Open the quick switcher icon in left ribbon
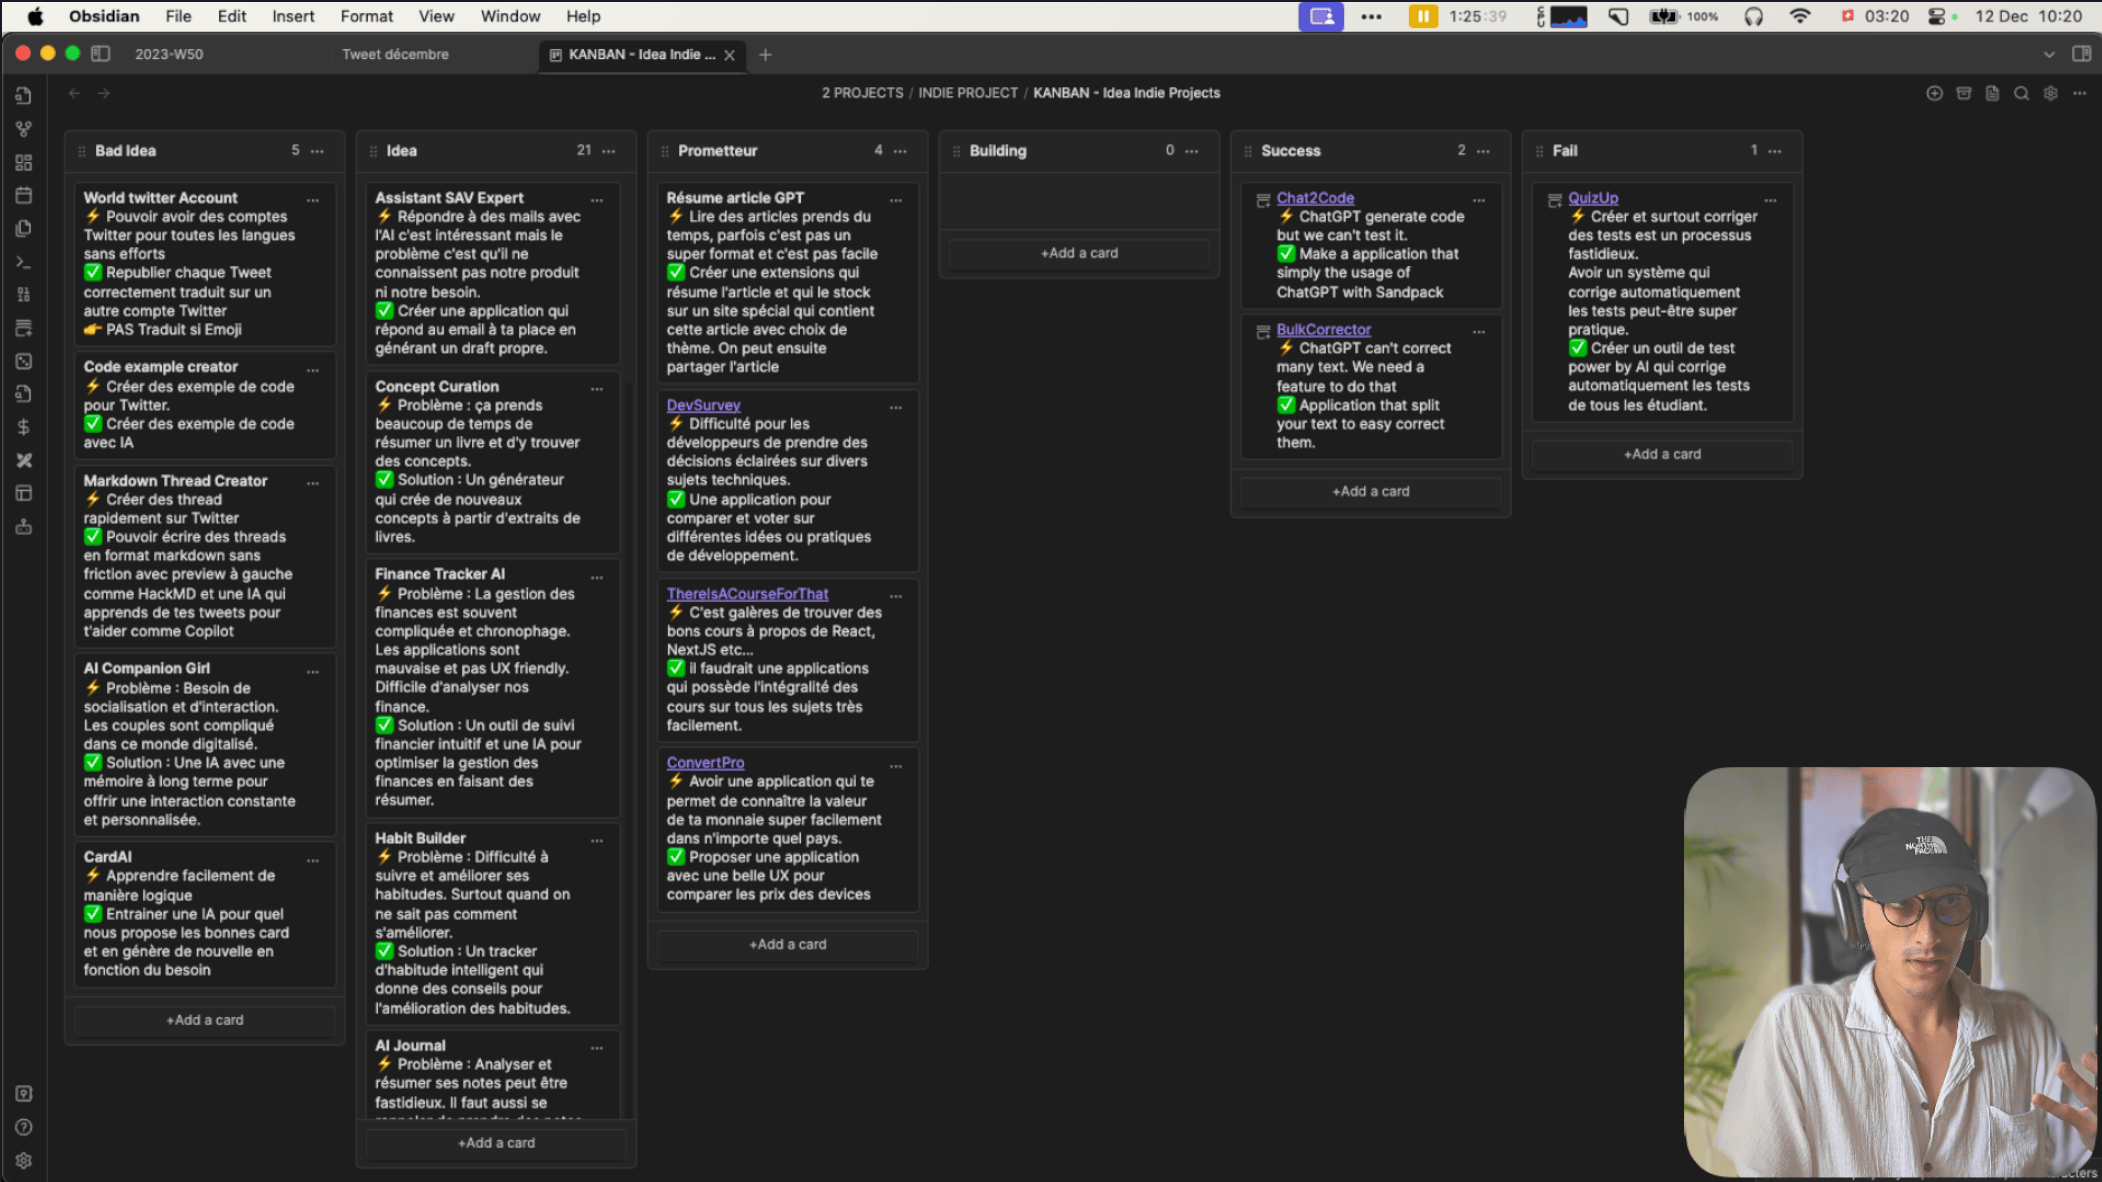 click(24, 96)
